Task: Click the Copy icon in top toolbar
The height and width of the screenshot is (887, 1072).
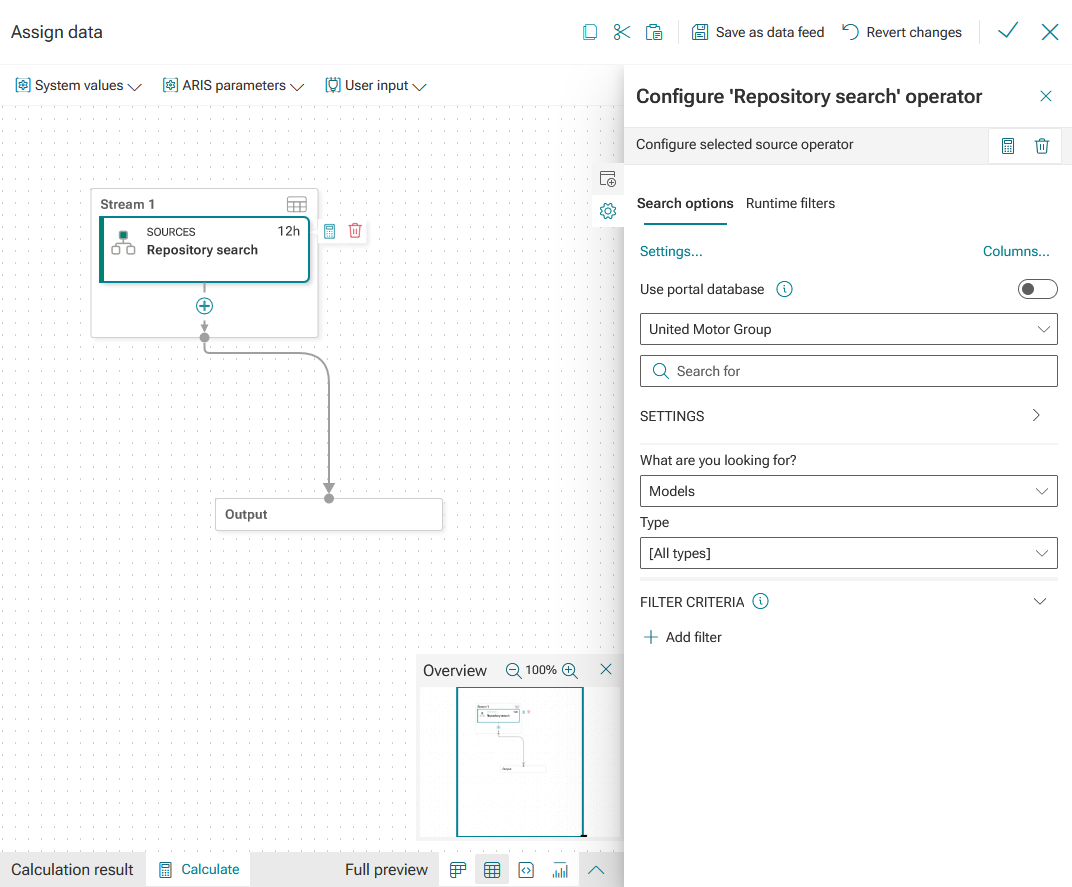Action: 589,32
